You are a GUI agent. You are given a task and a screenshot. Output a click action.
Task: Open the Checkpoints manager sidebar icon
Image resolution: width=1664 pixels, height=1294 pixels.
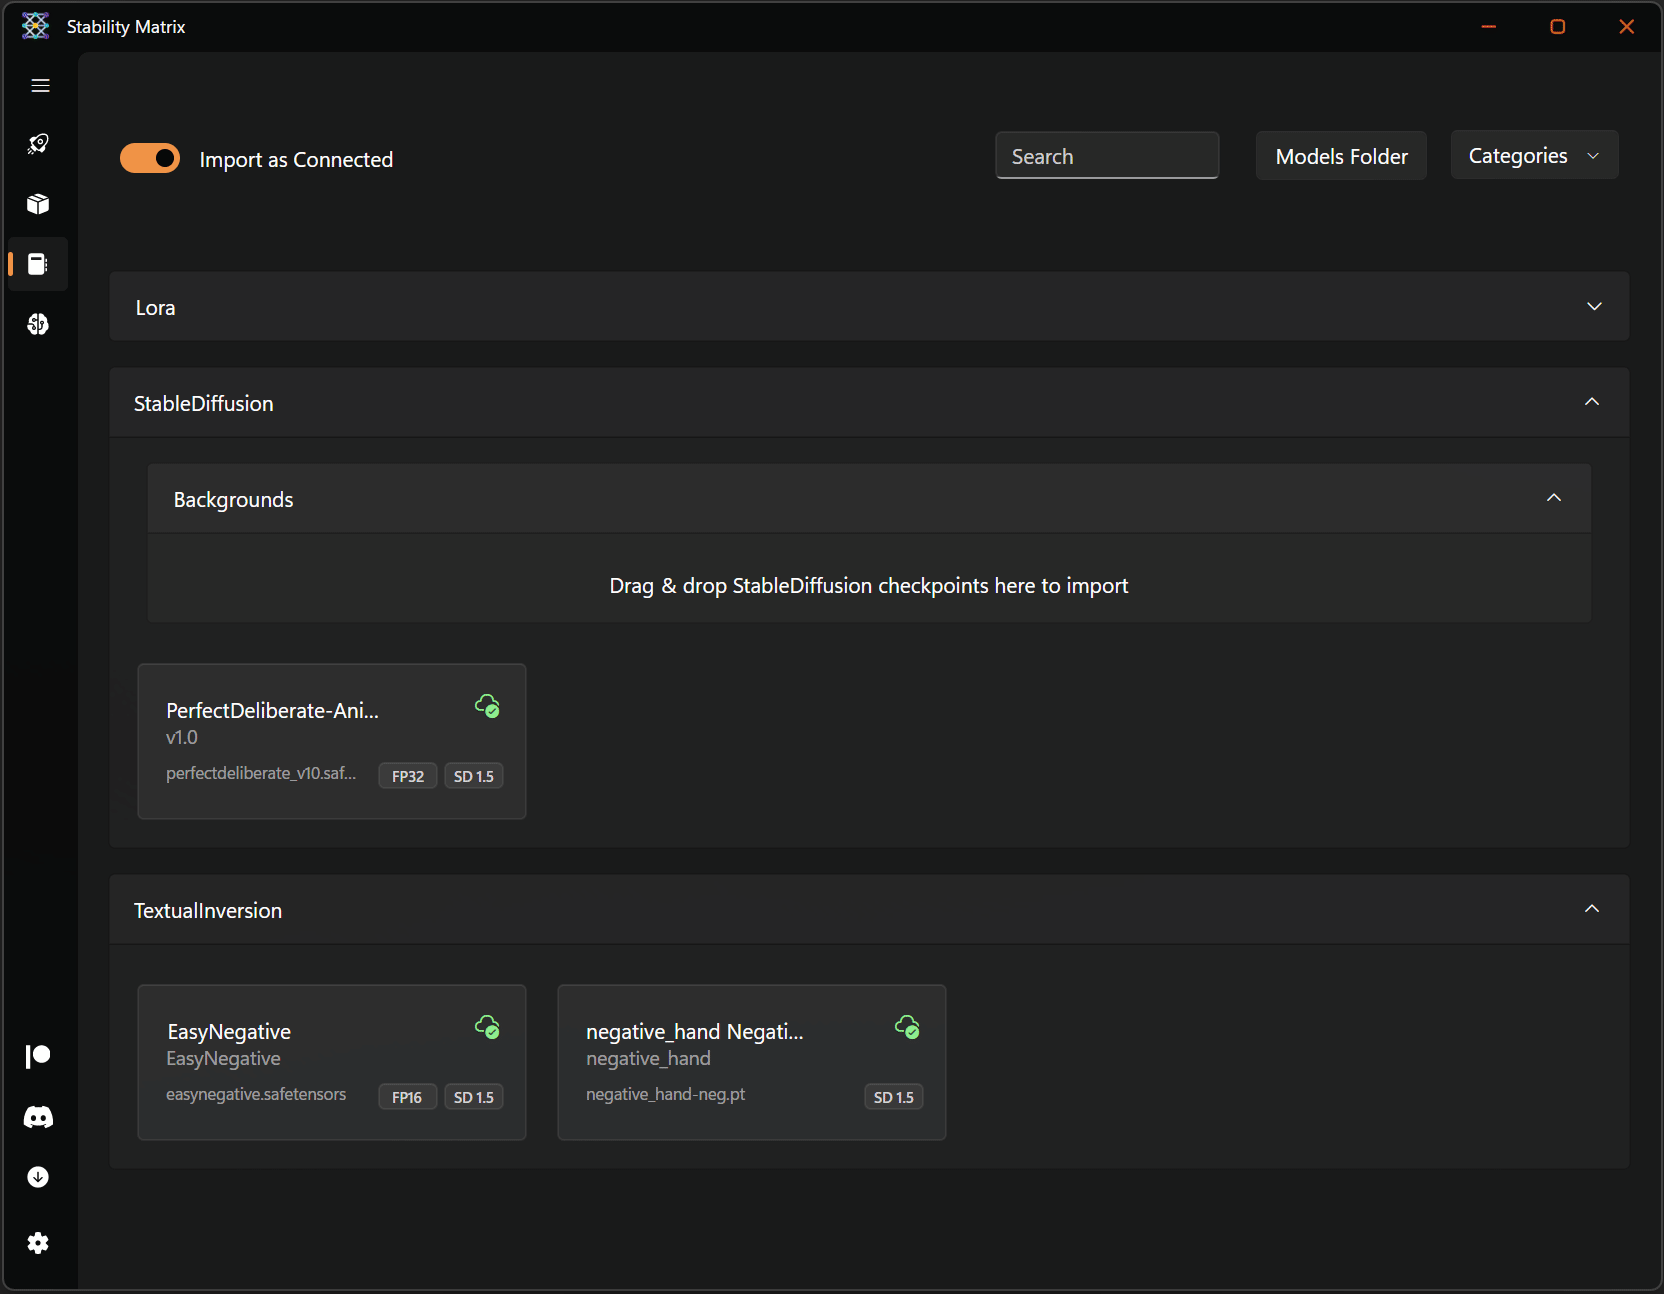coord(38,264)
